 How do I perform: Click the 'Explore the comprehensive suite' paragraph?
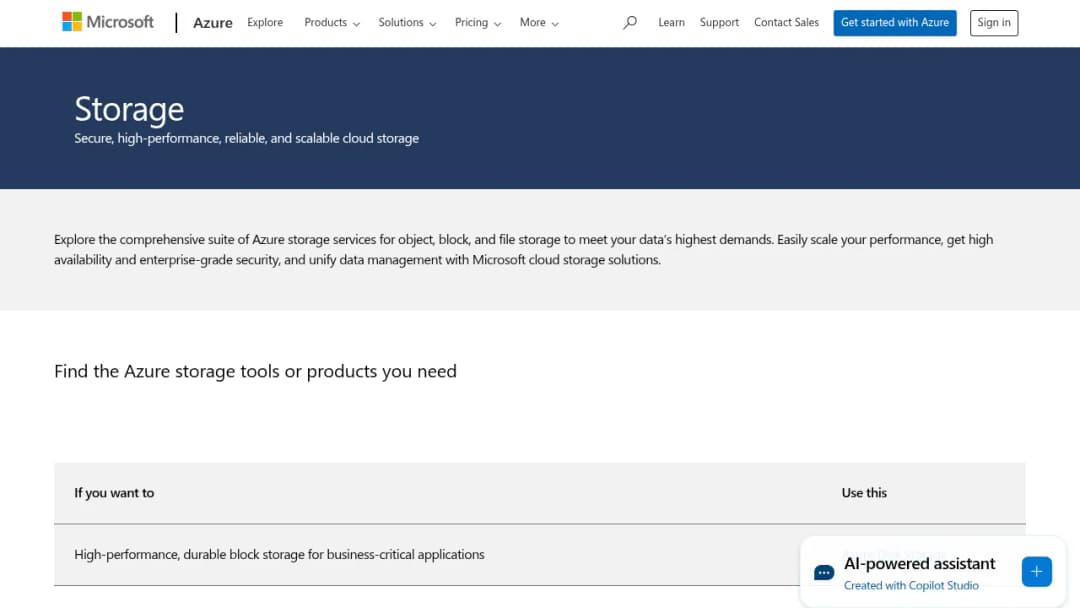[x=523, y=249]
